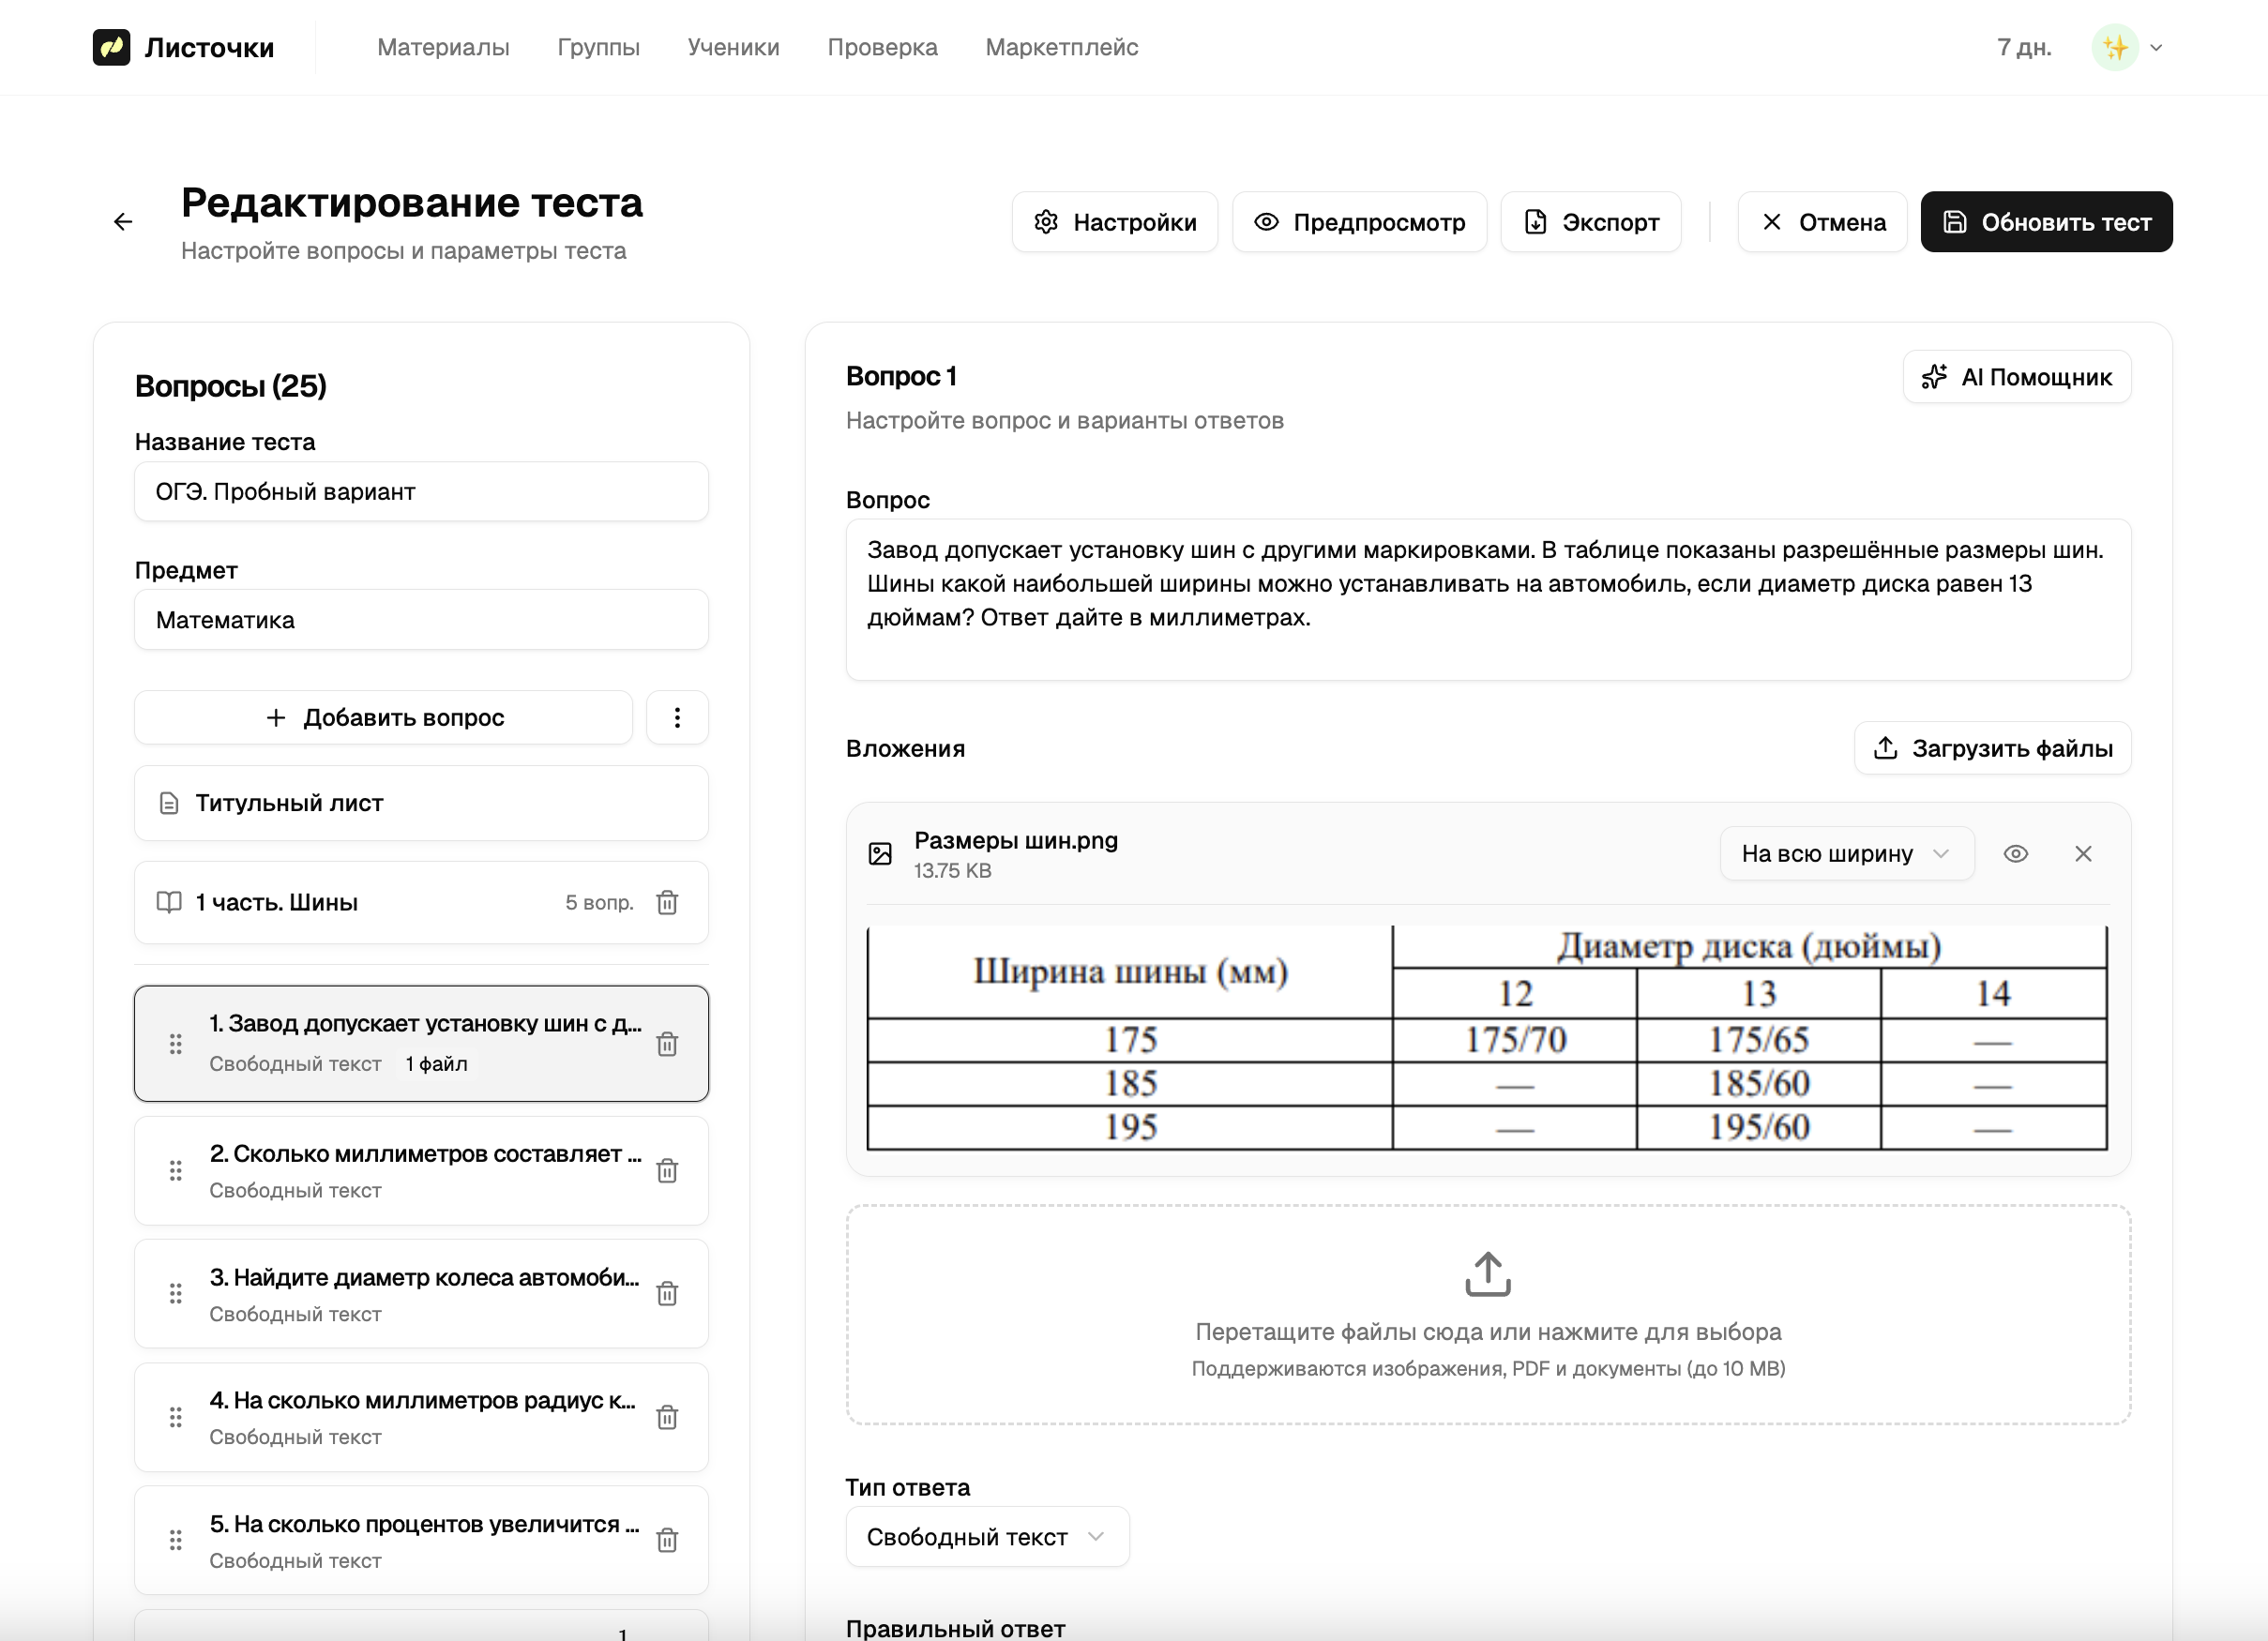Click the back arrow next to Редактирование теста
The image size is (2268, 1641).
[x=123, y=222]
